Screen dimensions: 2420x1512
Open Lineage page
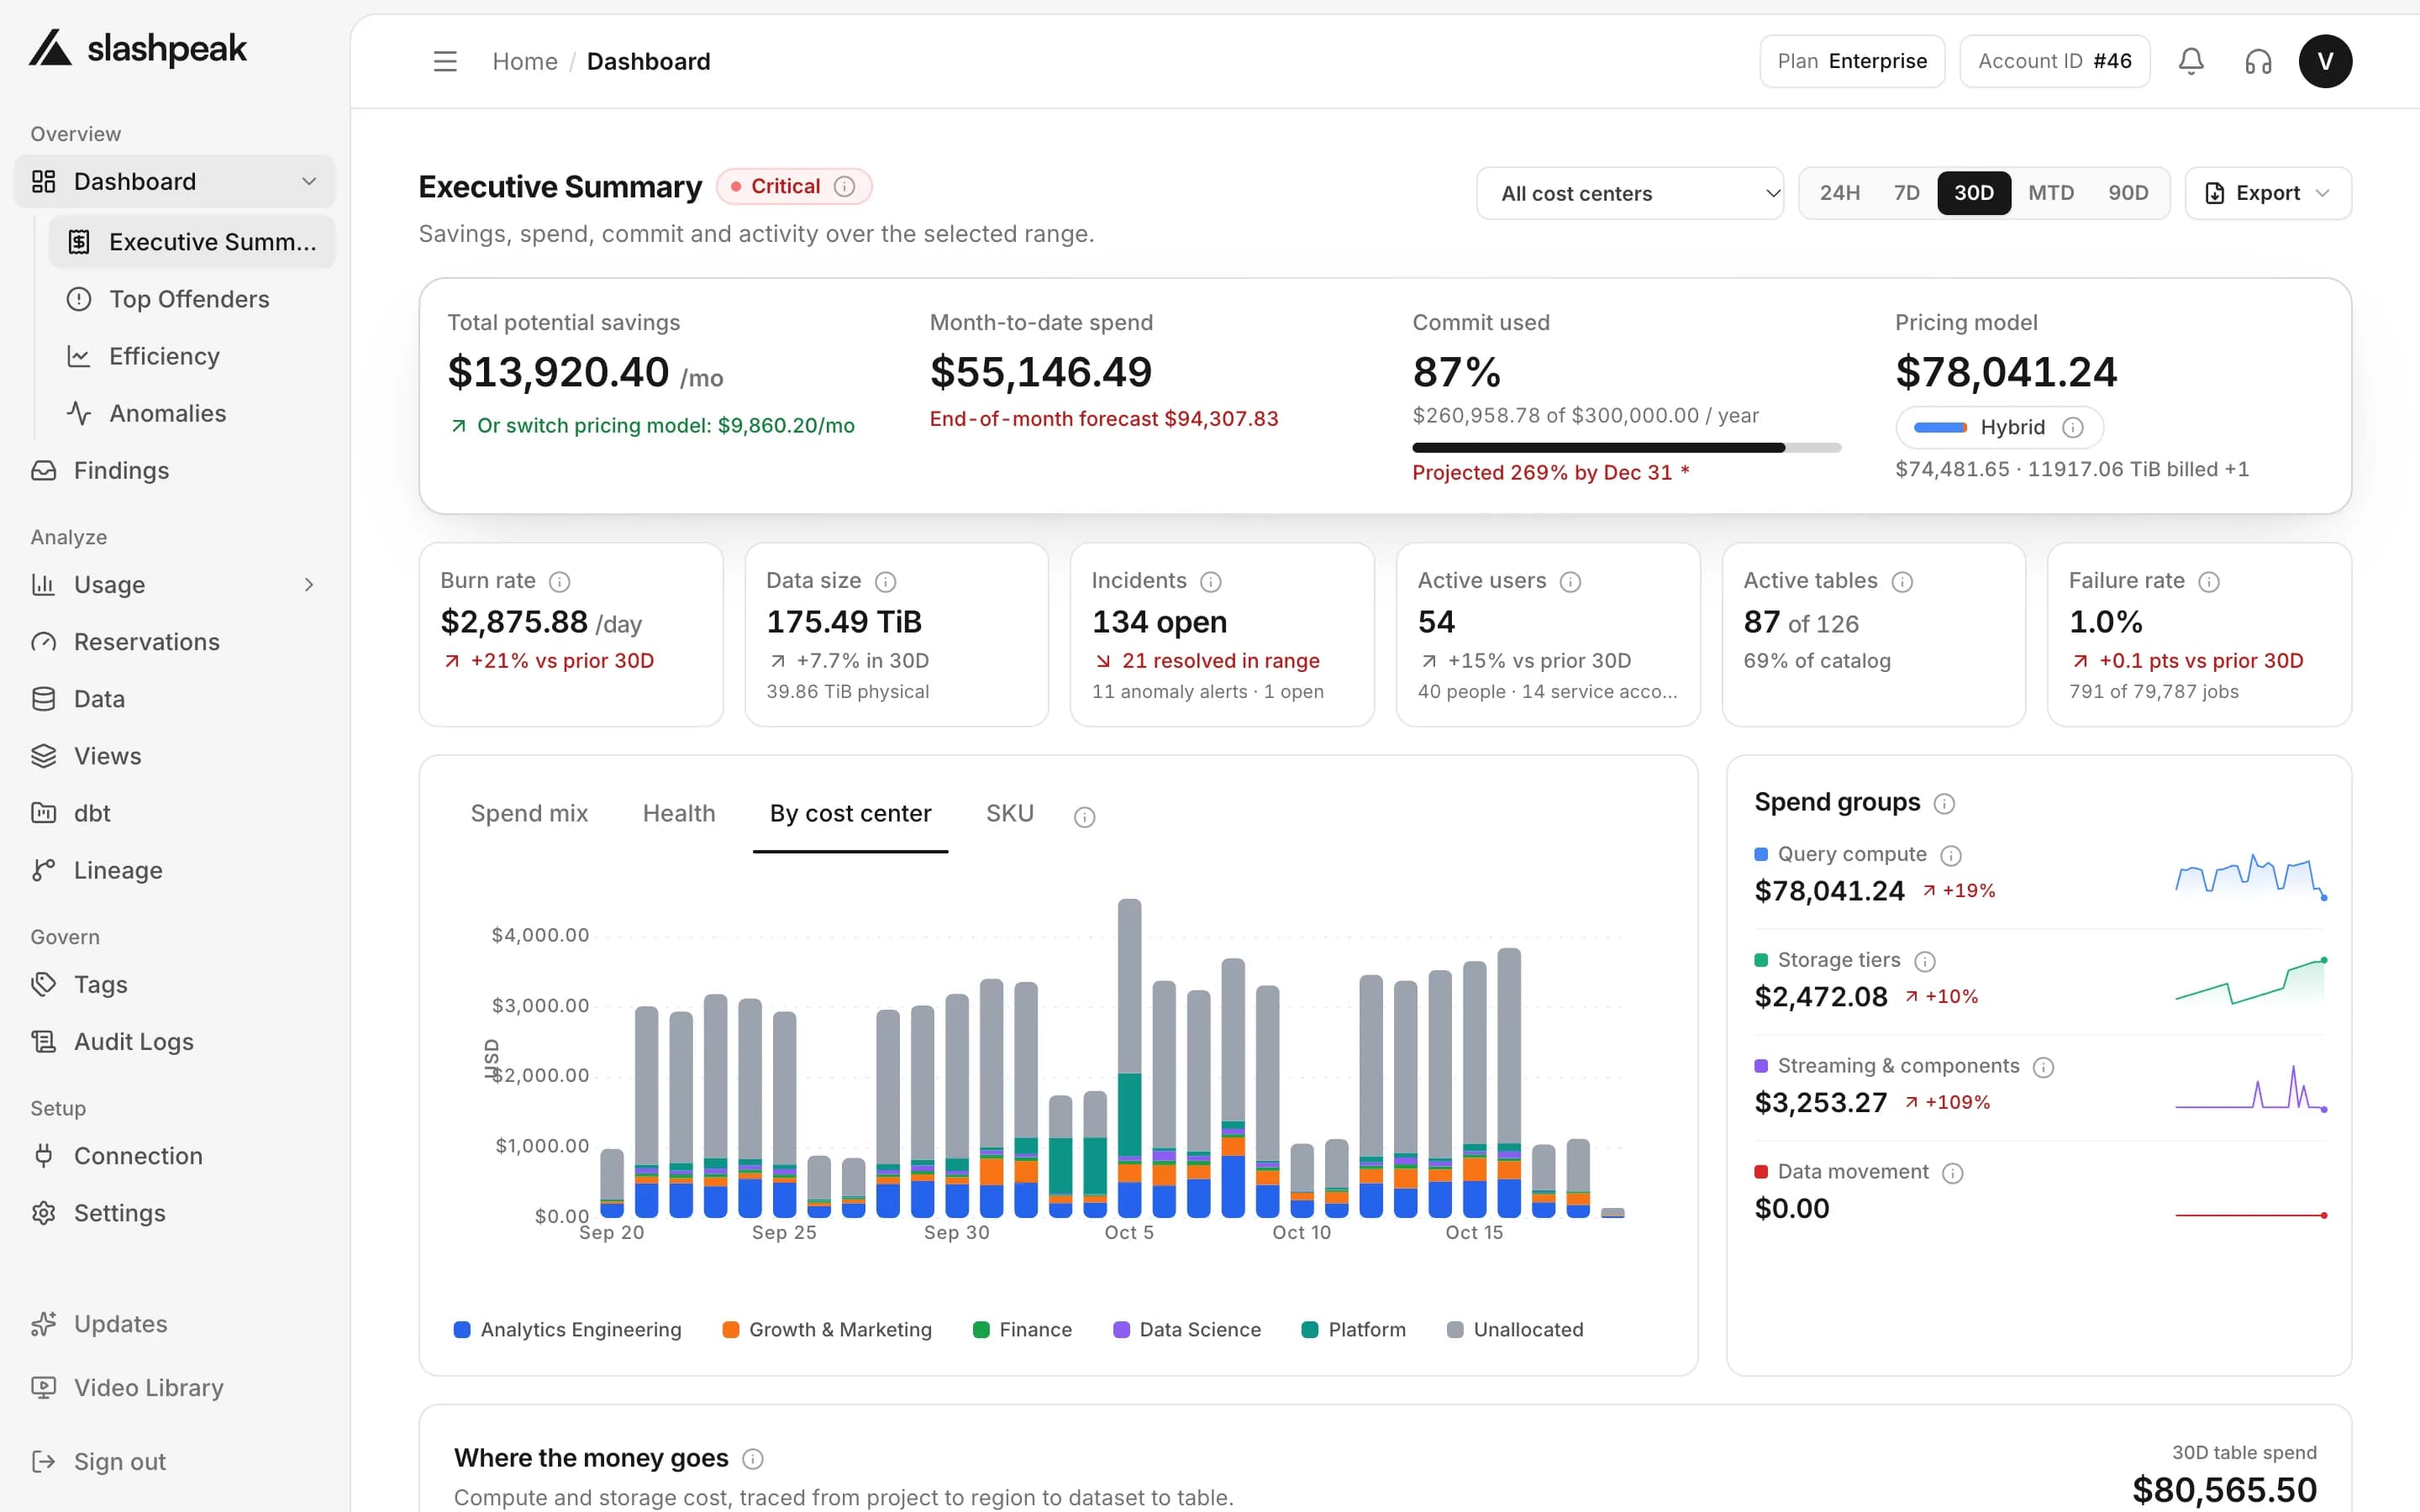pyautogui.click(x=175, y=870)
